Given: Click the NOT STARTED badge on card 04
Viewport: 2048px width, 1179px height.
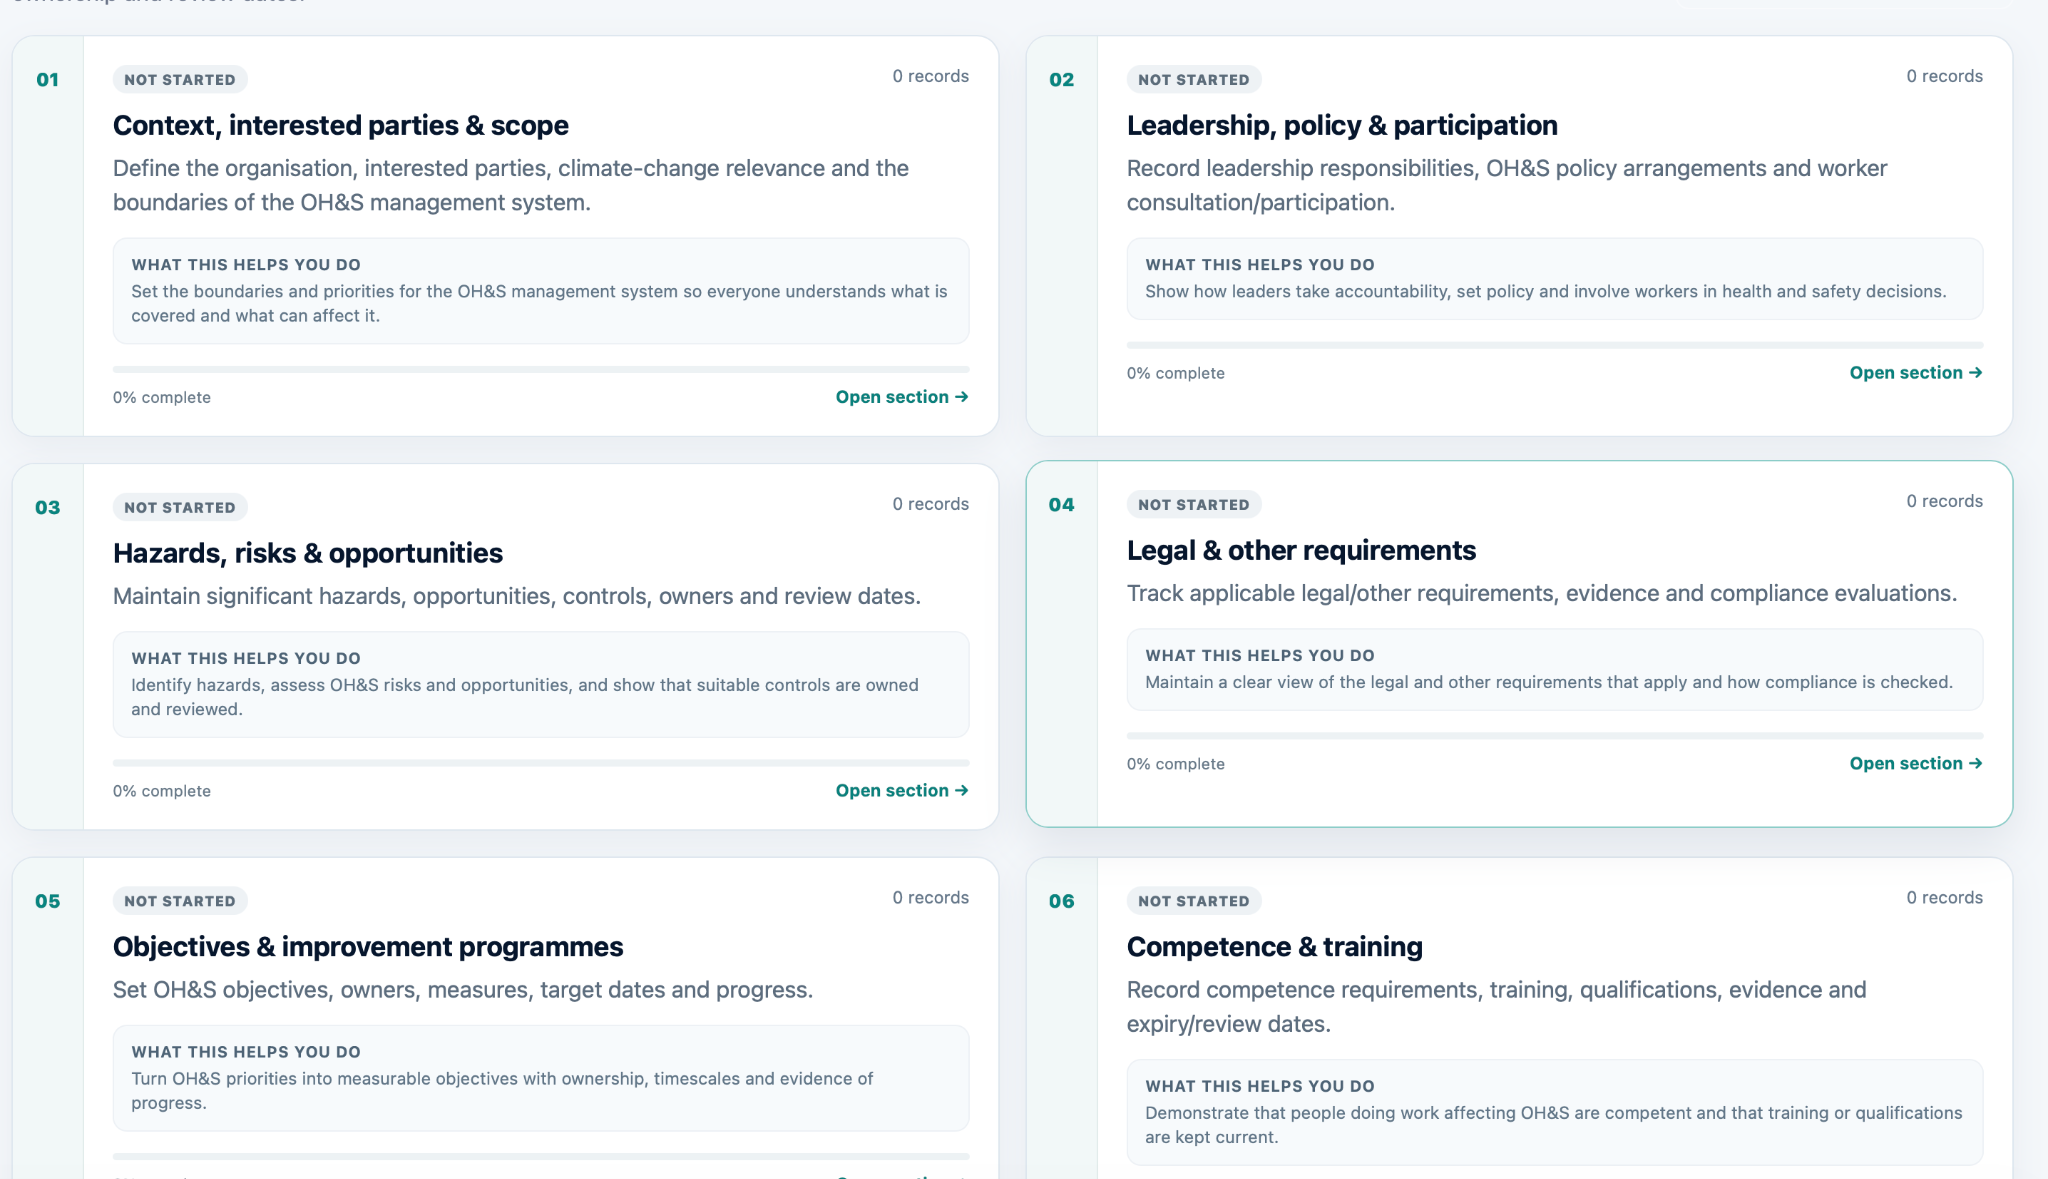Looking at the screenshot, I should [x=1194, y=505].
